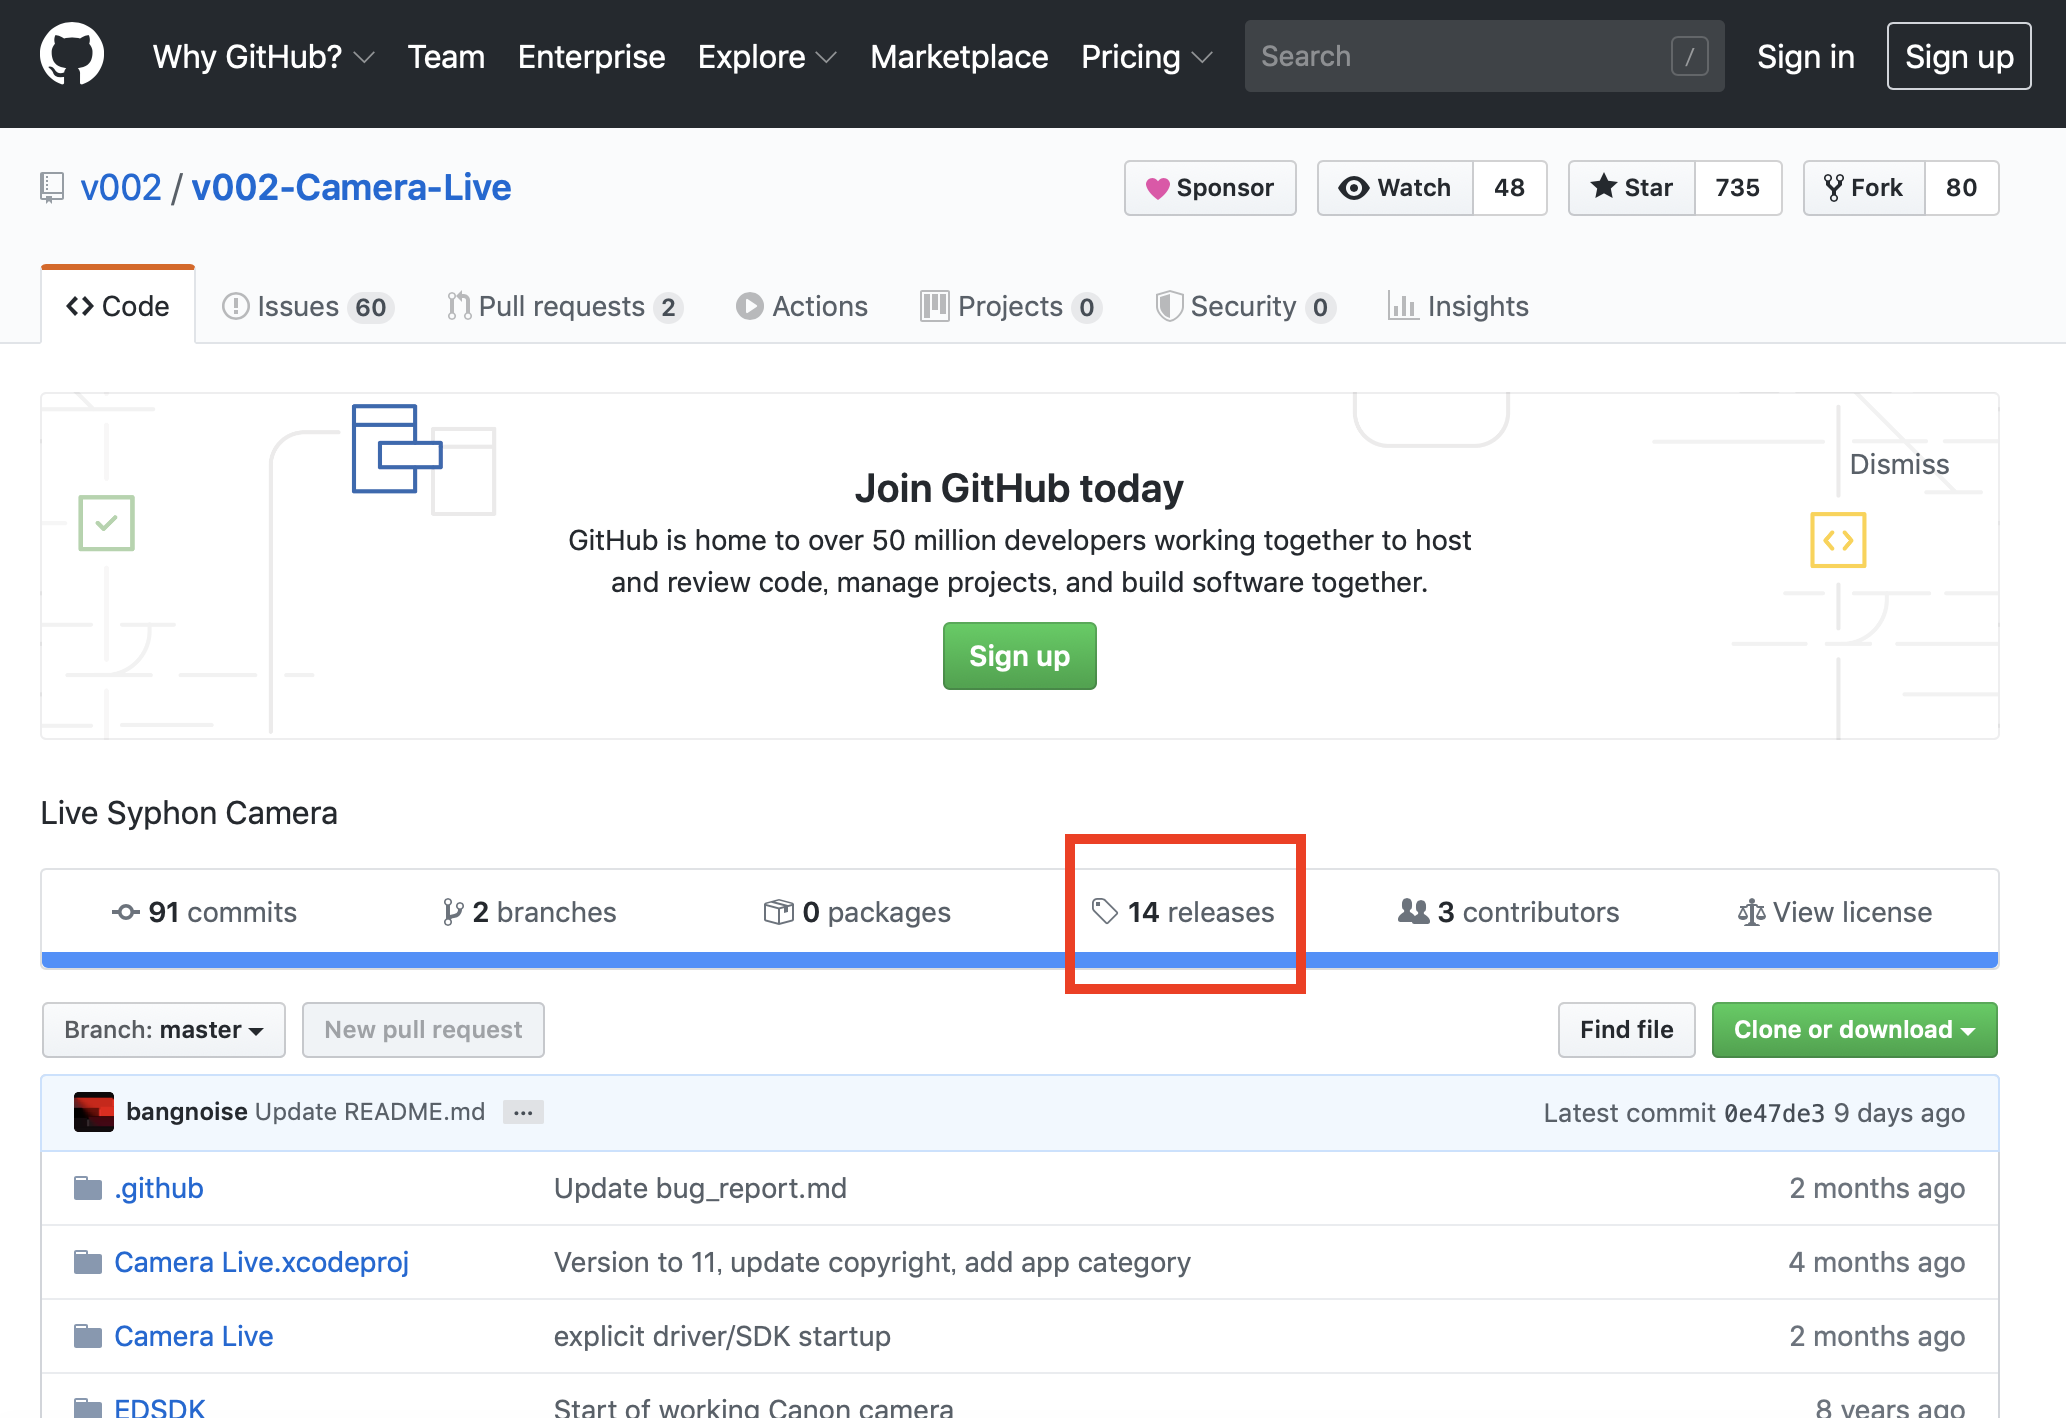Viewport: 2066px width, 1418px height.
Task: View the 48 watchers count
Action: [1509, 188]
